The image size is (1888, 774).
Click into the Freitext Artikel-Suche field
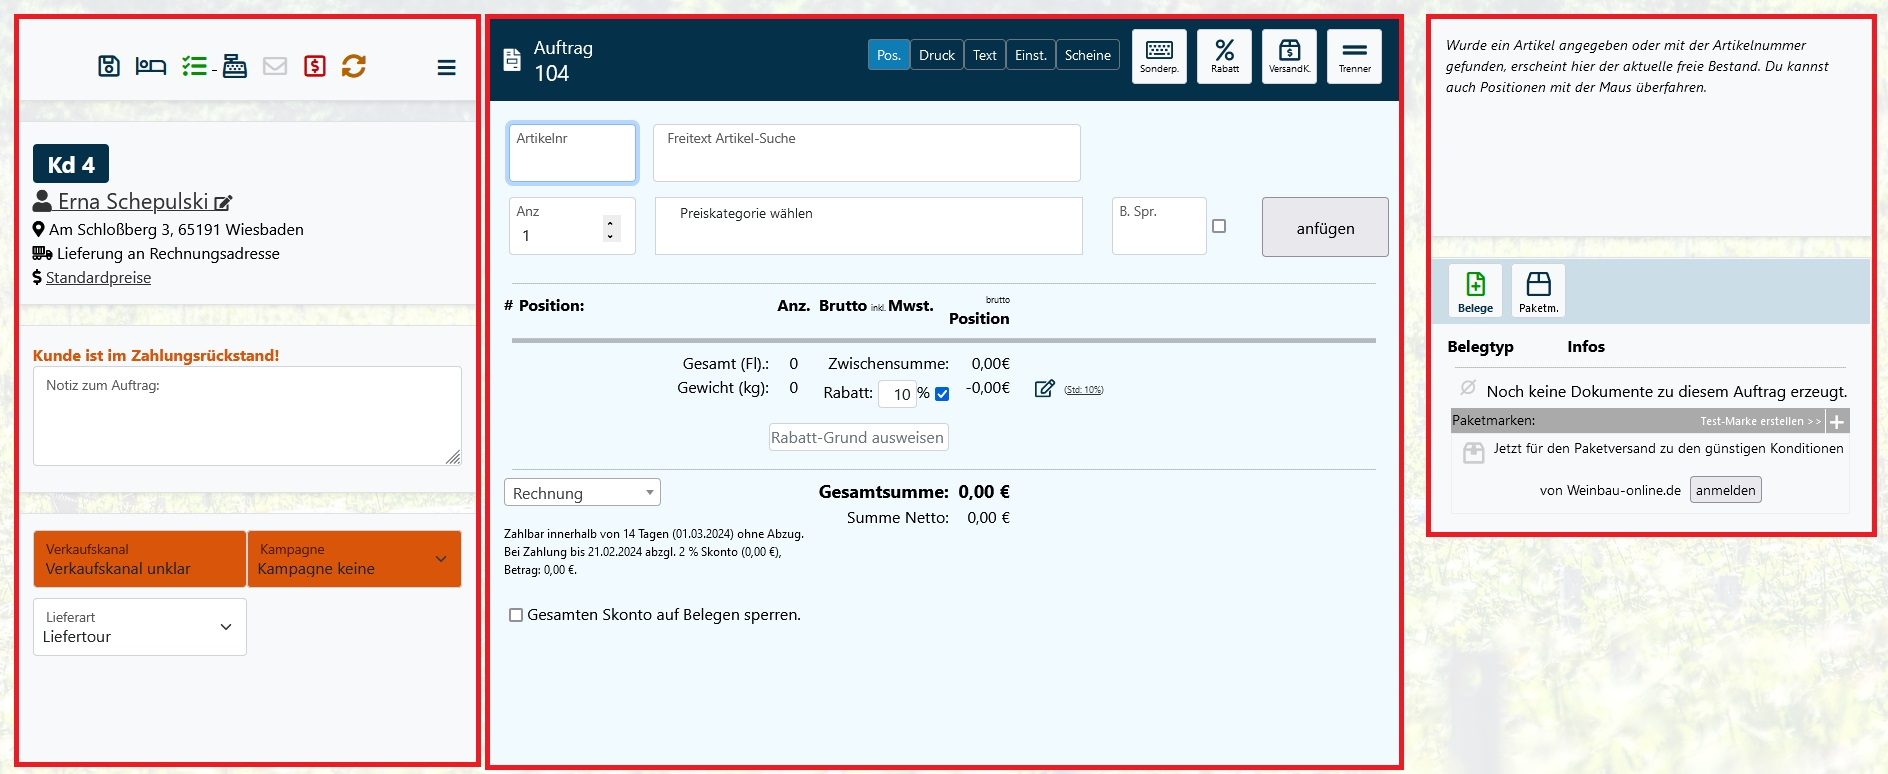[866, 153]
